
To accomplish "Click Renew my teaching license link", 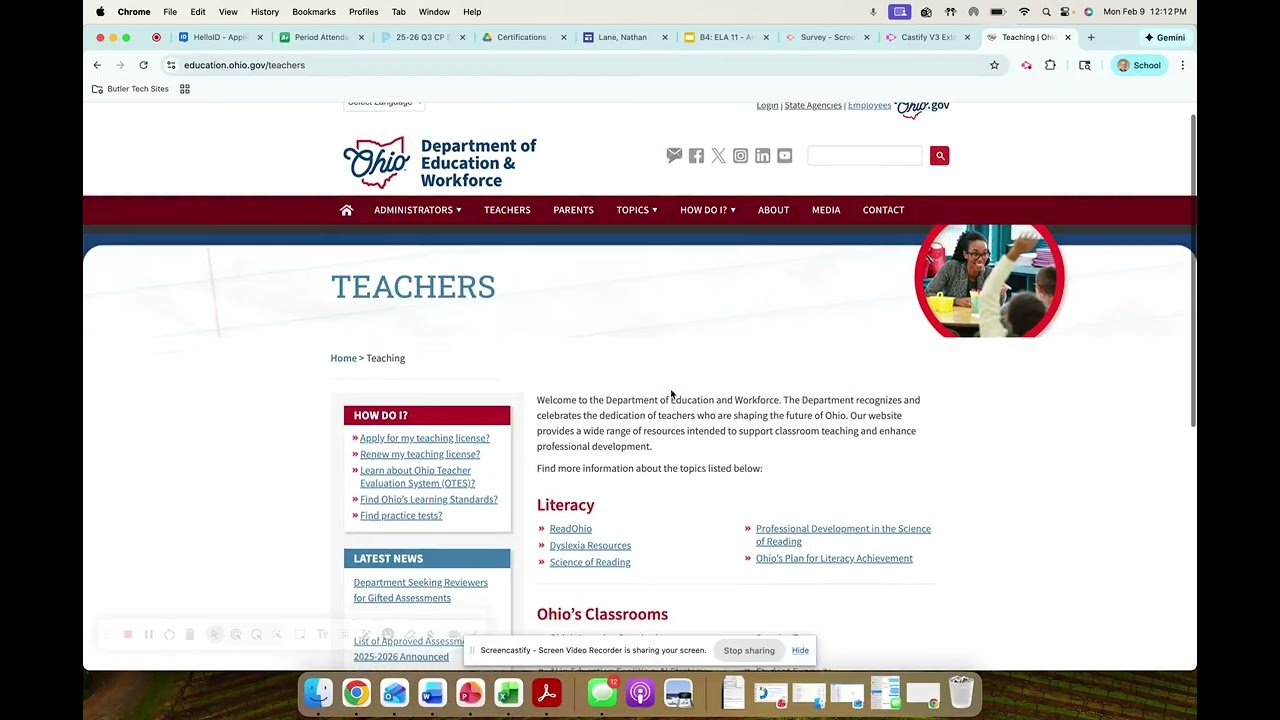I will [x=420, y=454].
